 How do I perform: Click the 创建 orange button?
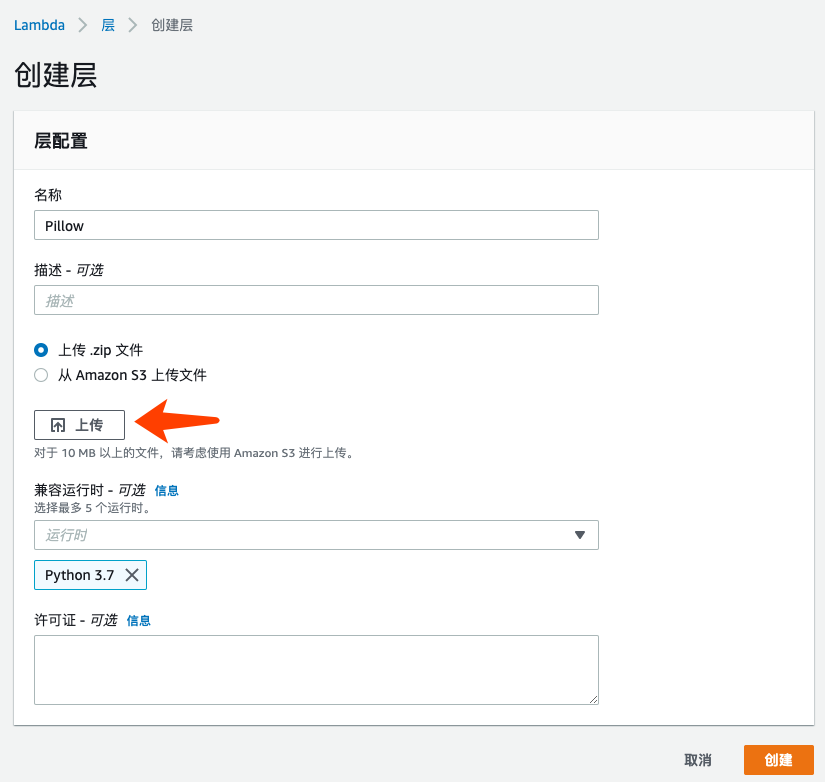(x=779, y=760)
